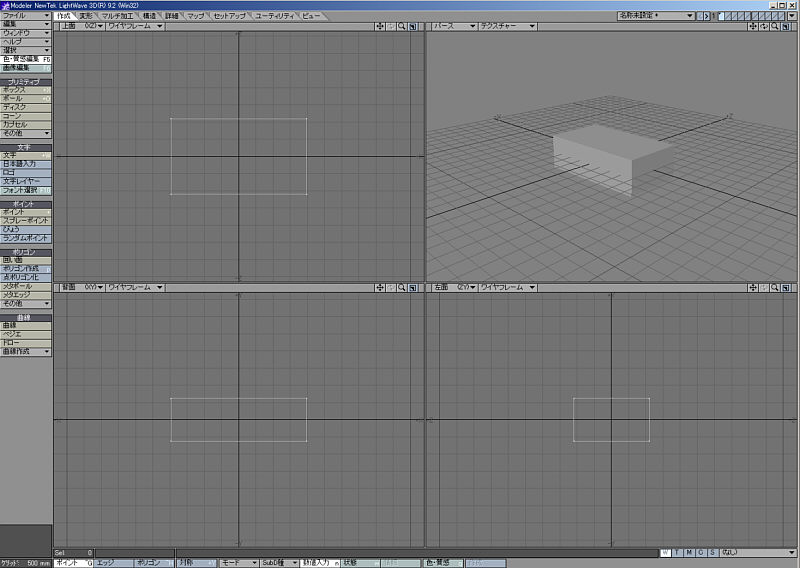Switch to the 変形 tab
Screen dimensions: 800x568
86,16
